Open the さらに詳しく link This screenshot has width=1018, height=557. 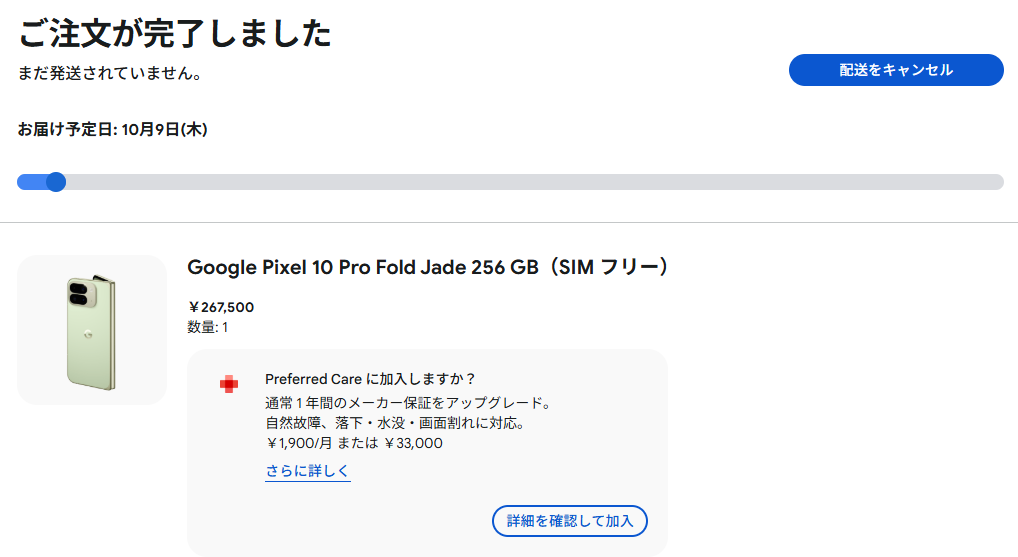[307, 471]
